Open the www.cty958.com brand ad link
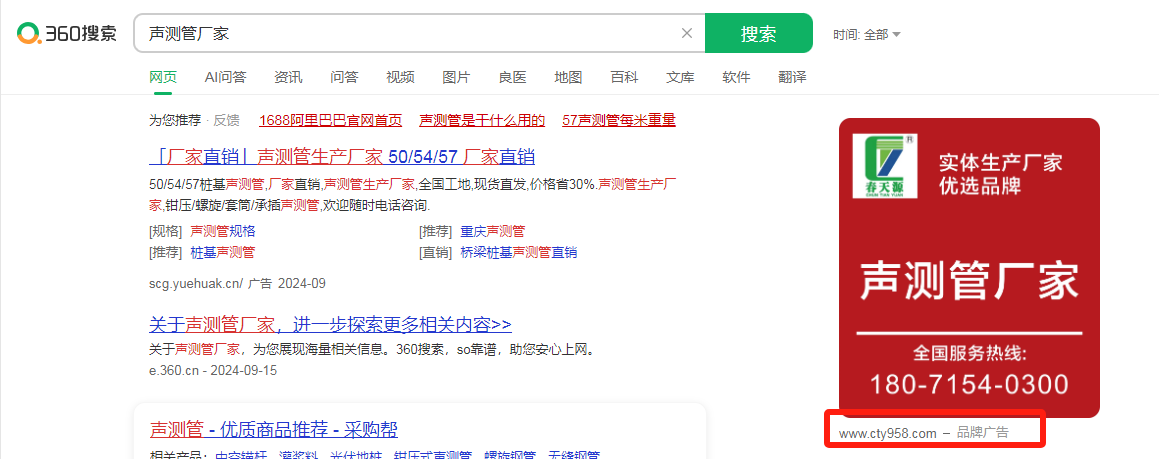 (x=887, y=433)
